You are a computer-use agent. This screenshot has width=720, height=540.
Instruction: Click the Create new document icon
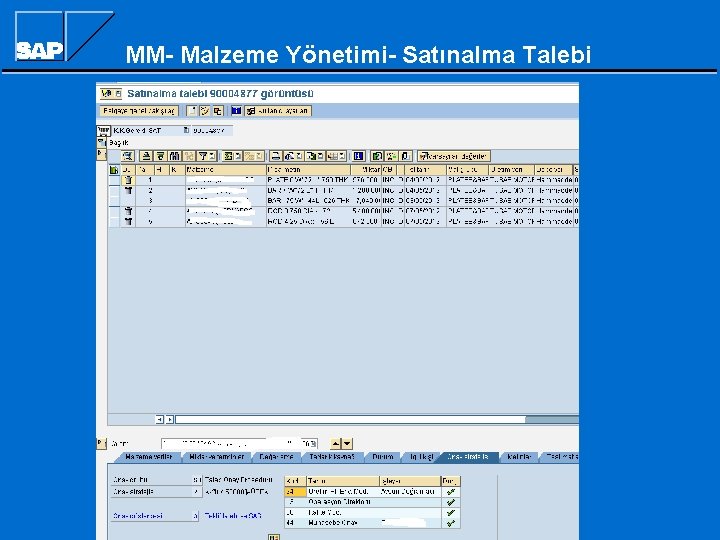coord(192,111)
